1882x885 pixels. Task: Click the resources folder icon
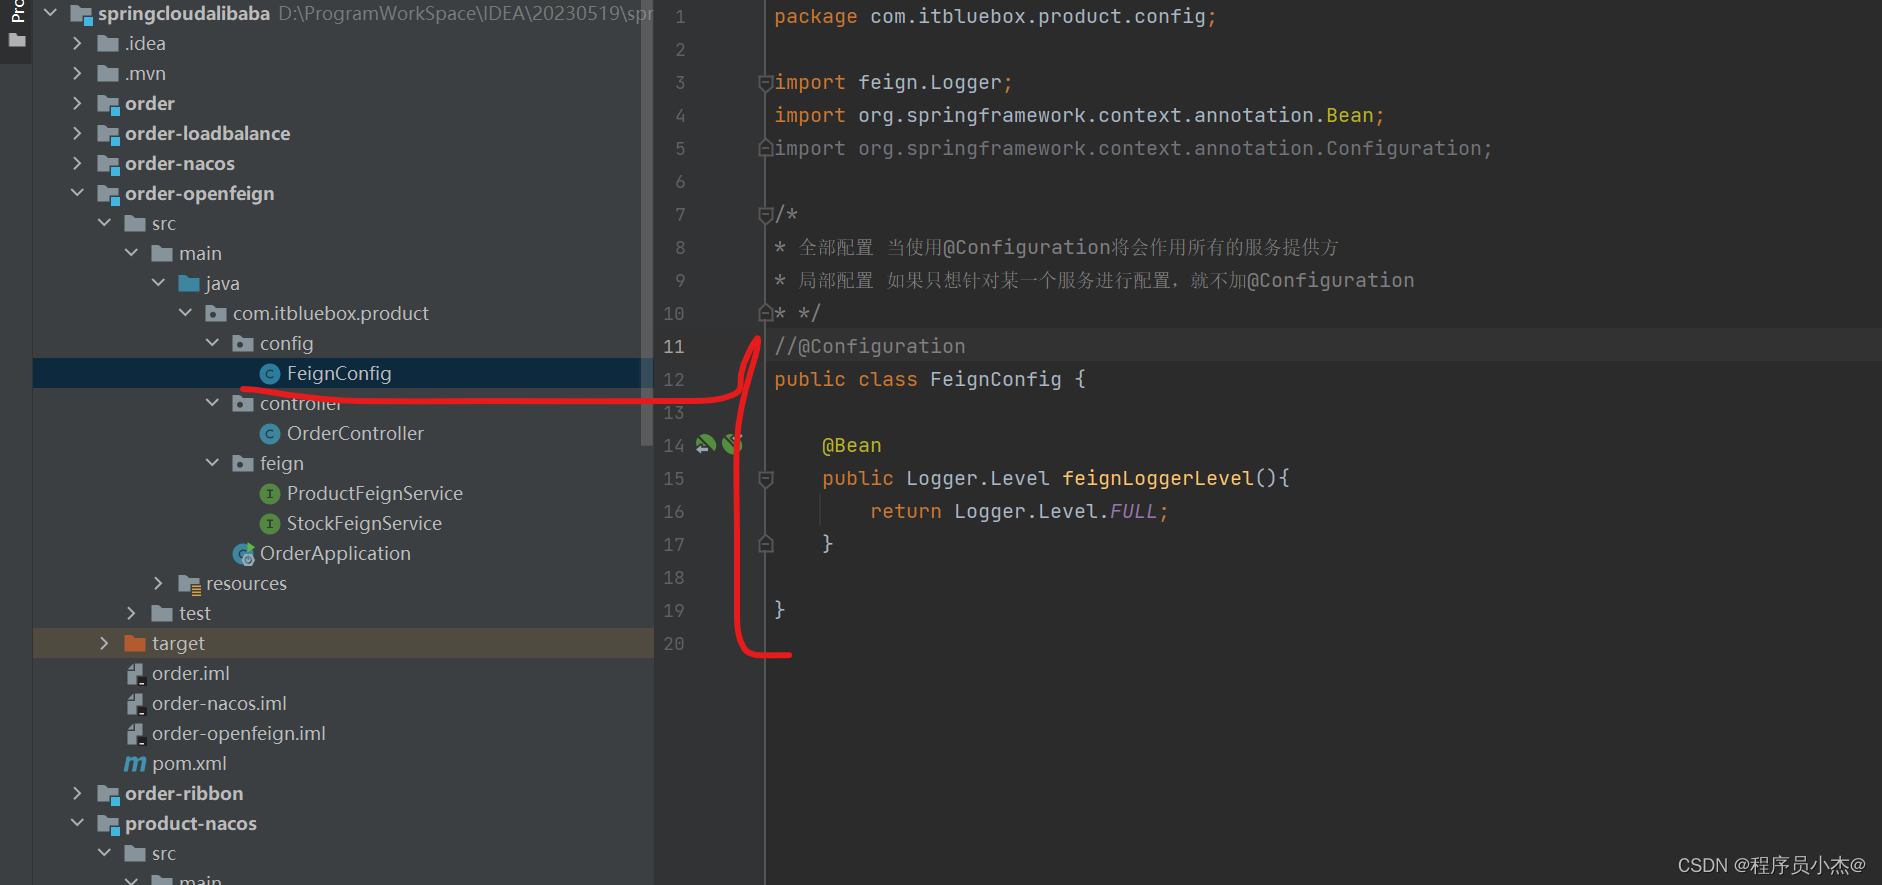(189, 584)
